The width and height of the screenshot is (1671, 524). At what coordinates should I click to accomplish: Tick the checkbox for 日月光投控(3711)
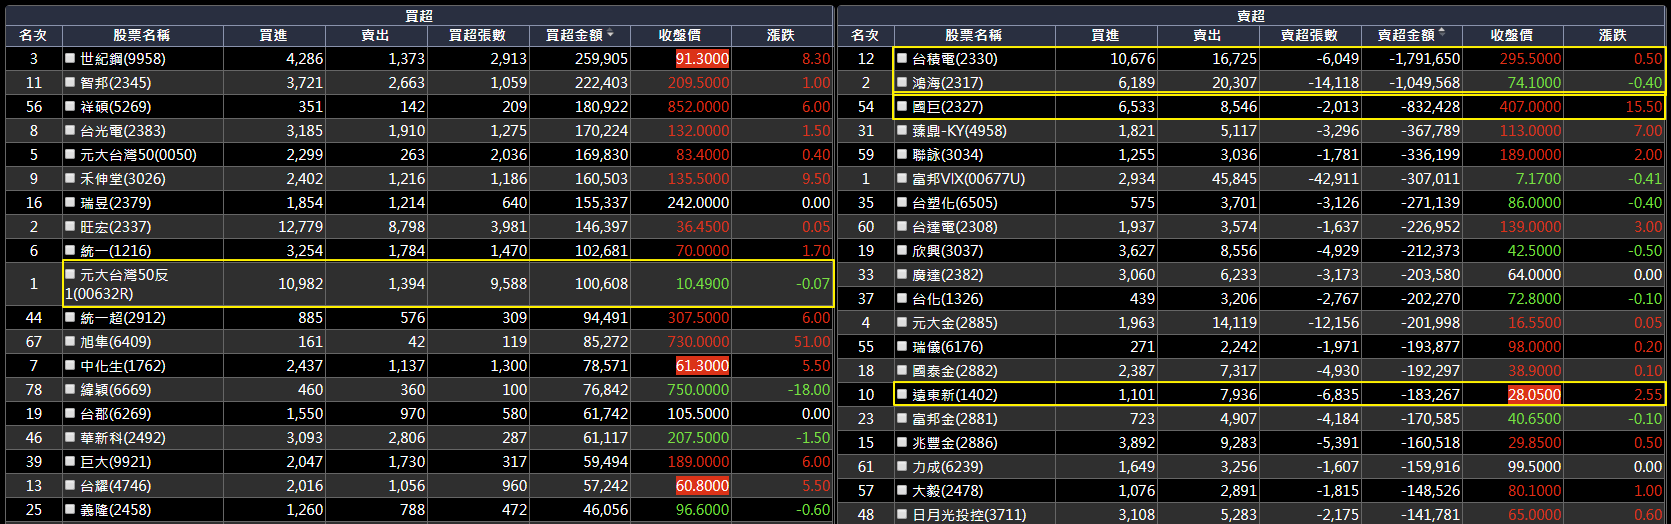[902, 514]
